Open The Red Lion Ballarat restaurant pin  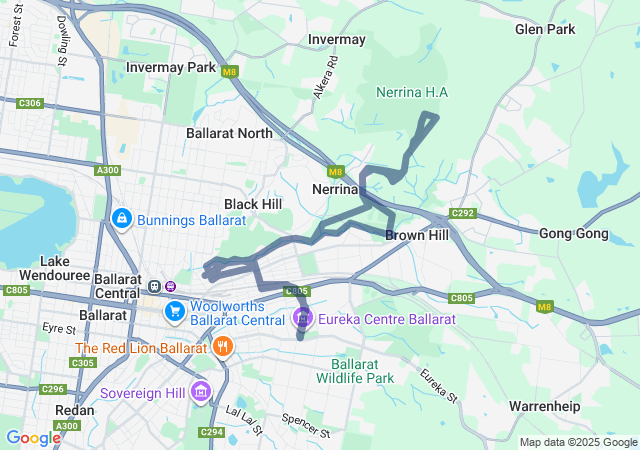223,347
